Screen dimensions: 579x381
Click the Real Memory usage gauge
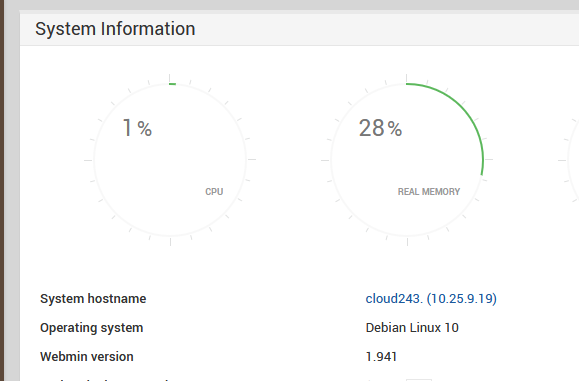tap(407, 160)
